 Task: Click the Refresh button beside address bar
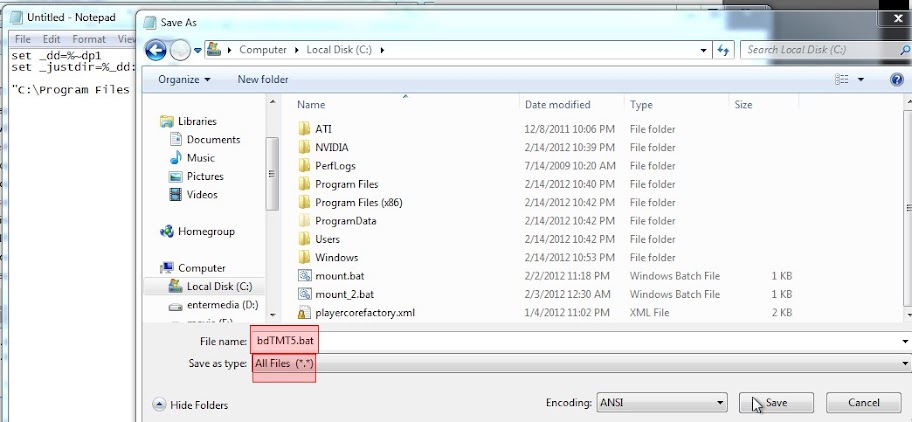723,50
